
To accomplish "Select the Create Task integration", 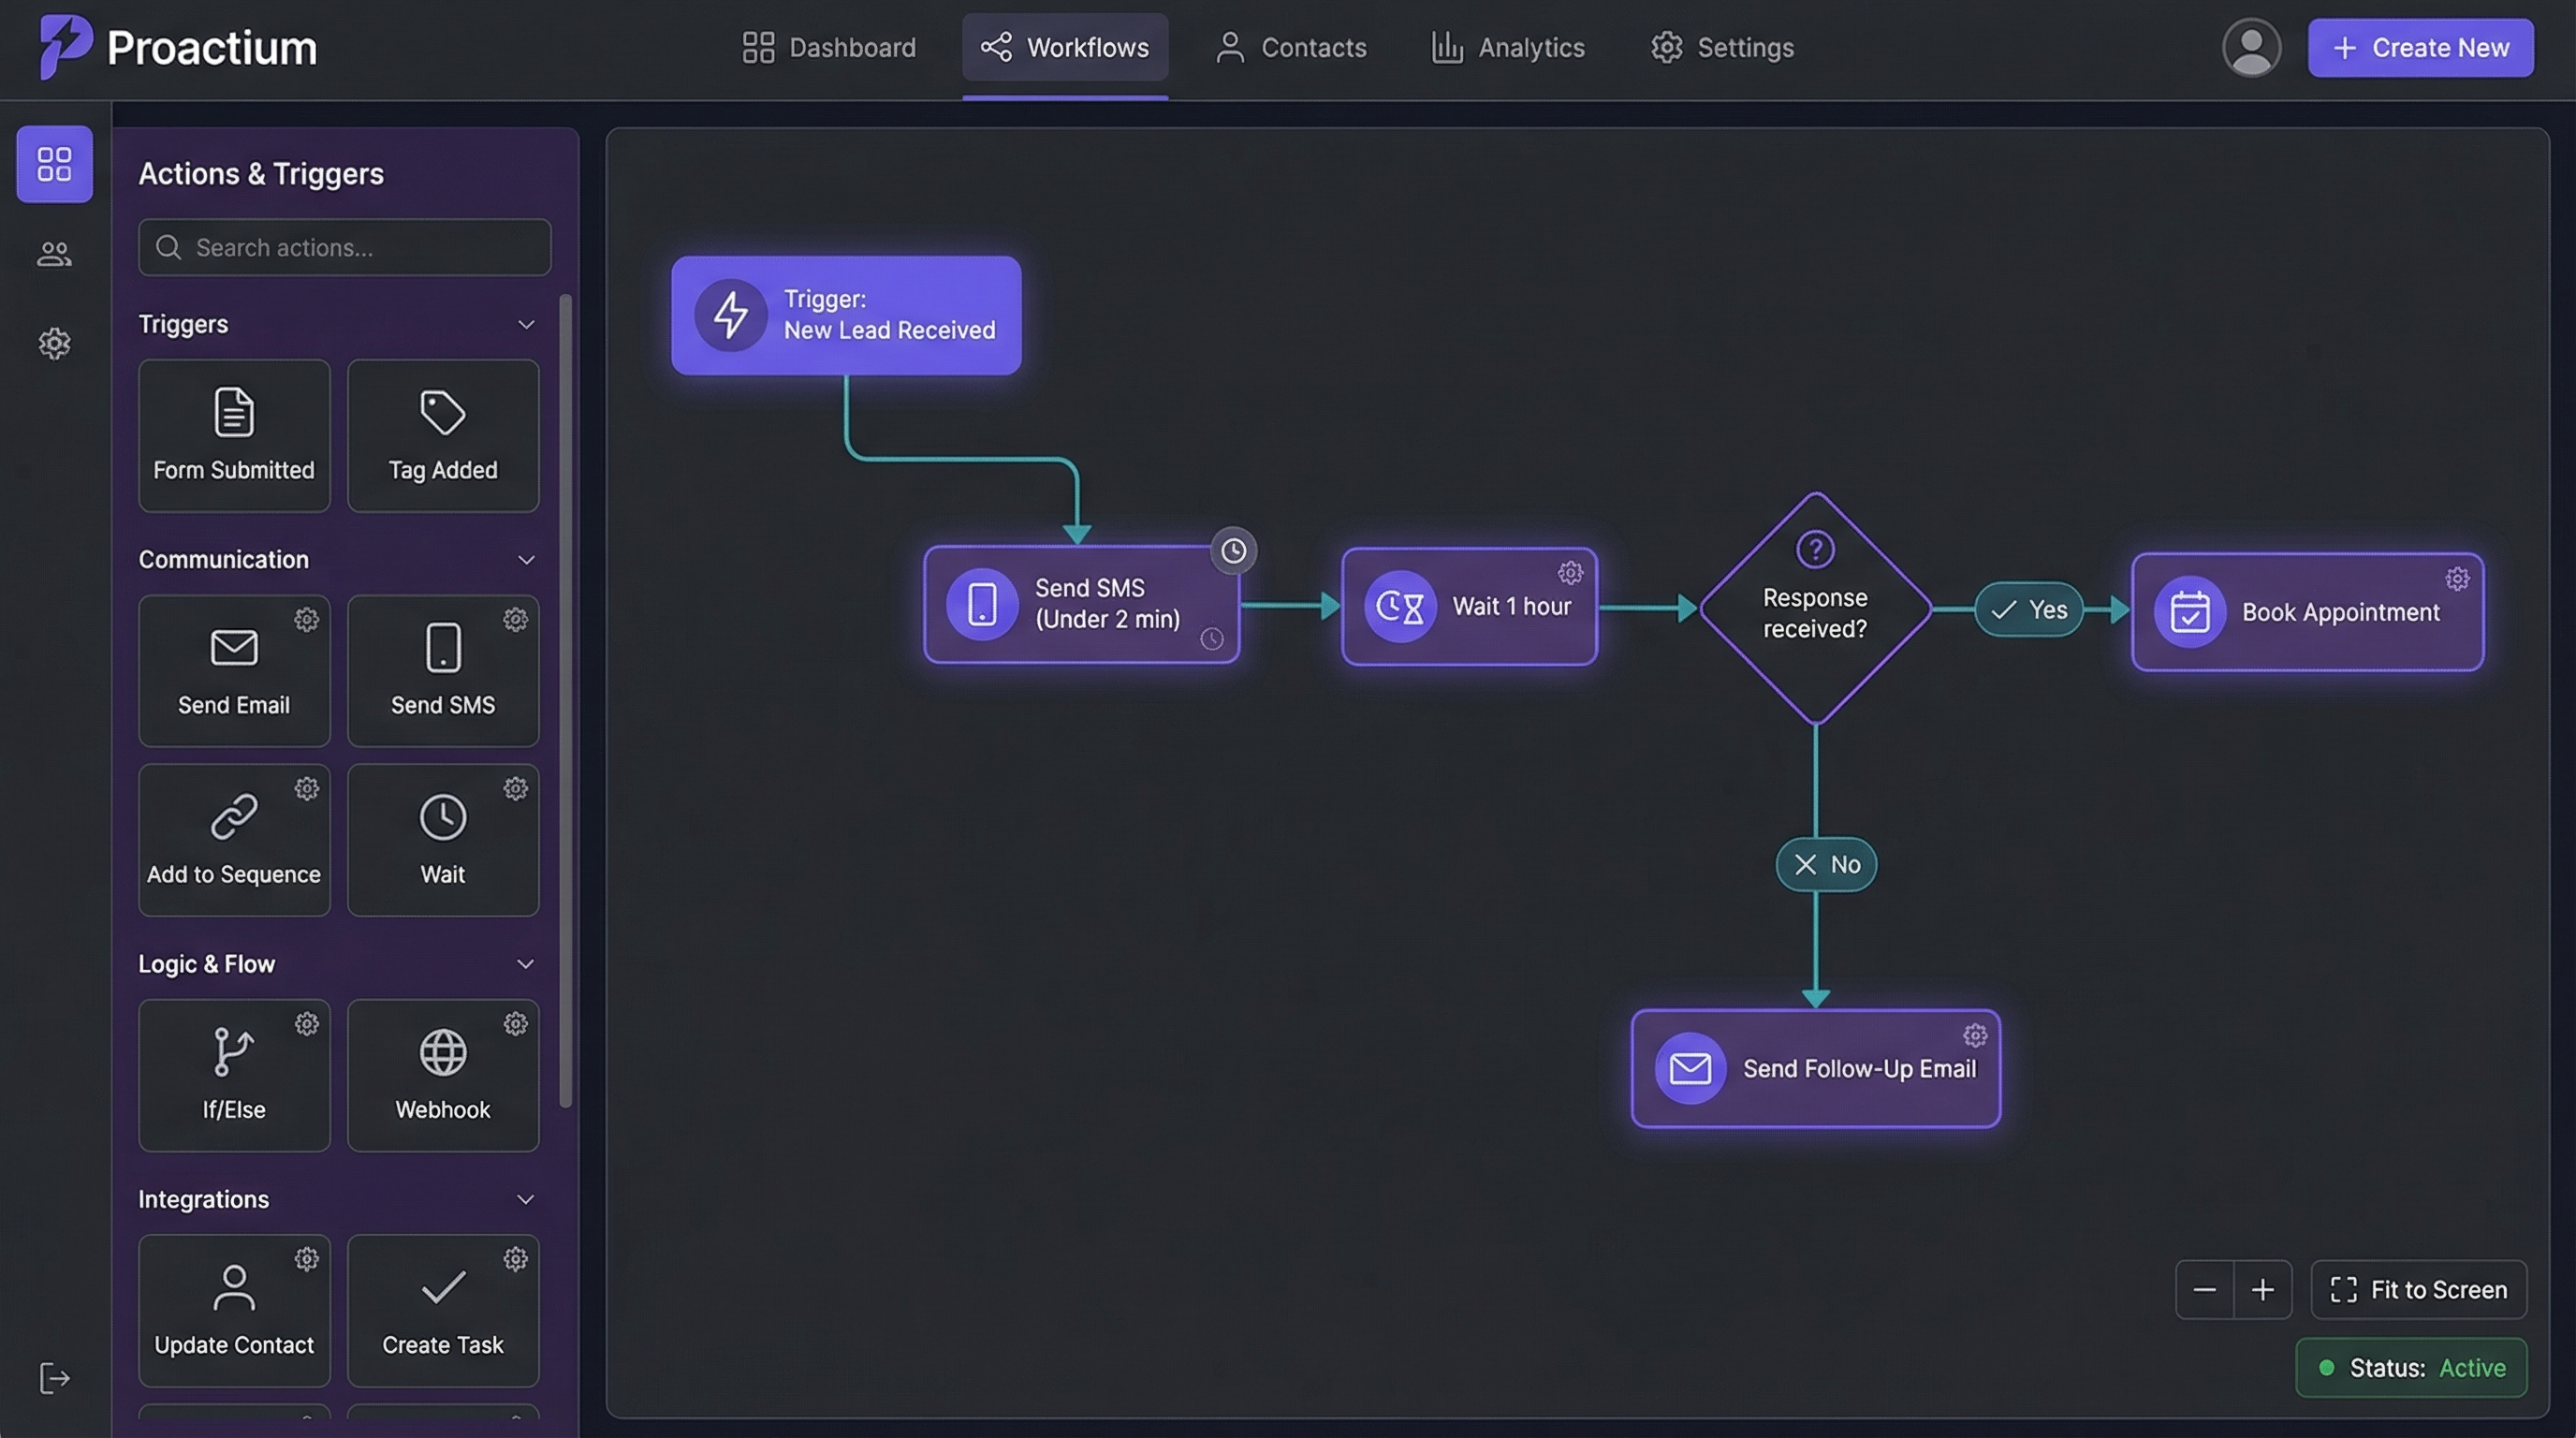I will [443, 1310].
